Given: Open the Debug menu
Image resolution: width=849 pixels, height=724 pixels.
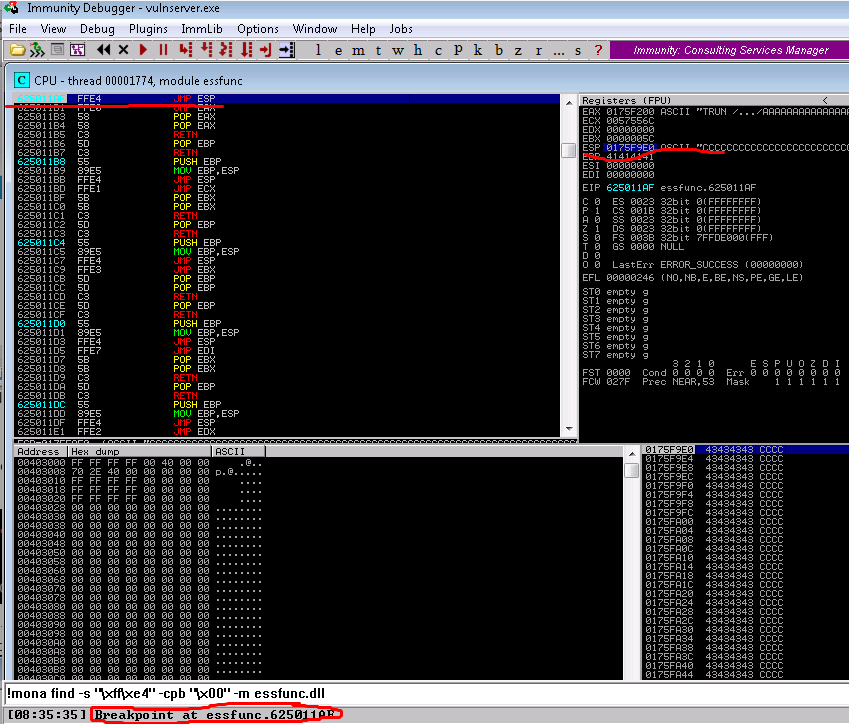Looking at the screenshot, I should point(97,29).
